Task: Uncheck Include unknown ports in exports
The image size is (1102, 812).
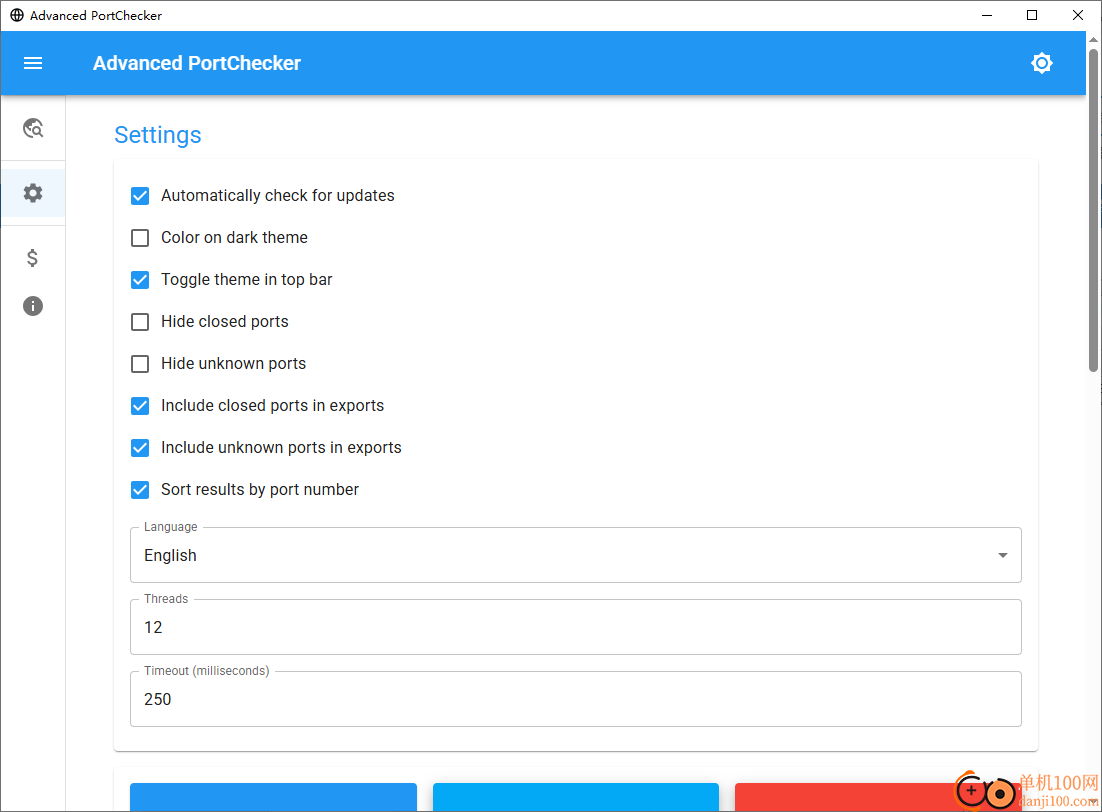Action: coord(140,448)
